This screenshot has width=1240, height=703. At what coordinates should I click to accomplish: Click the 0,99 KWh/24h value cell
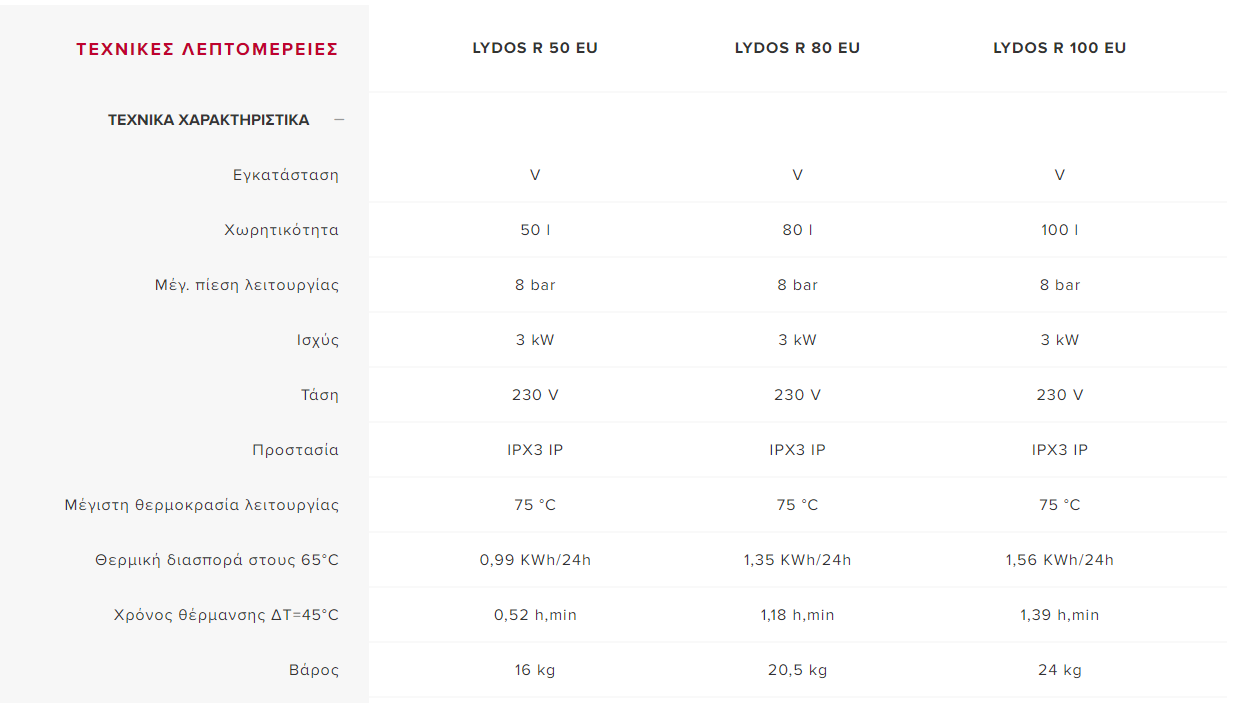coord(535,560)
